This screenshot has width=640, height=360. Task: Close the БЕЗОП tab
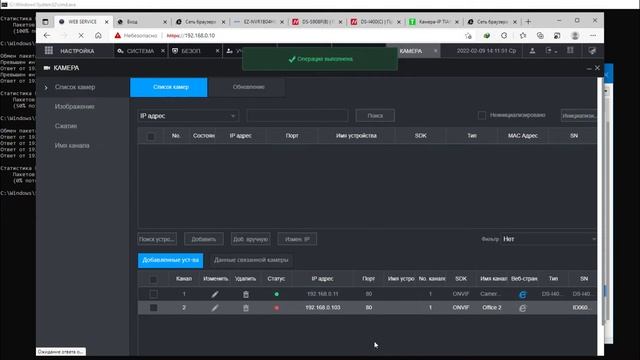coord(217,51)
